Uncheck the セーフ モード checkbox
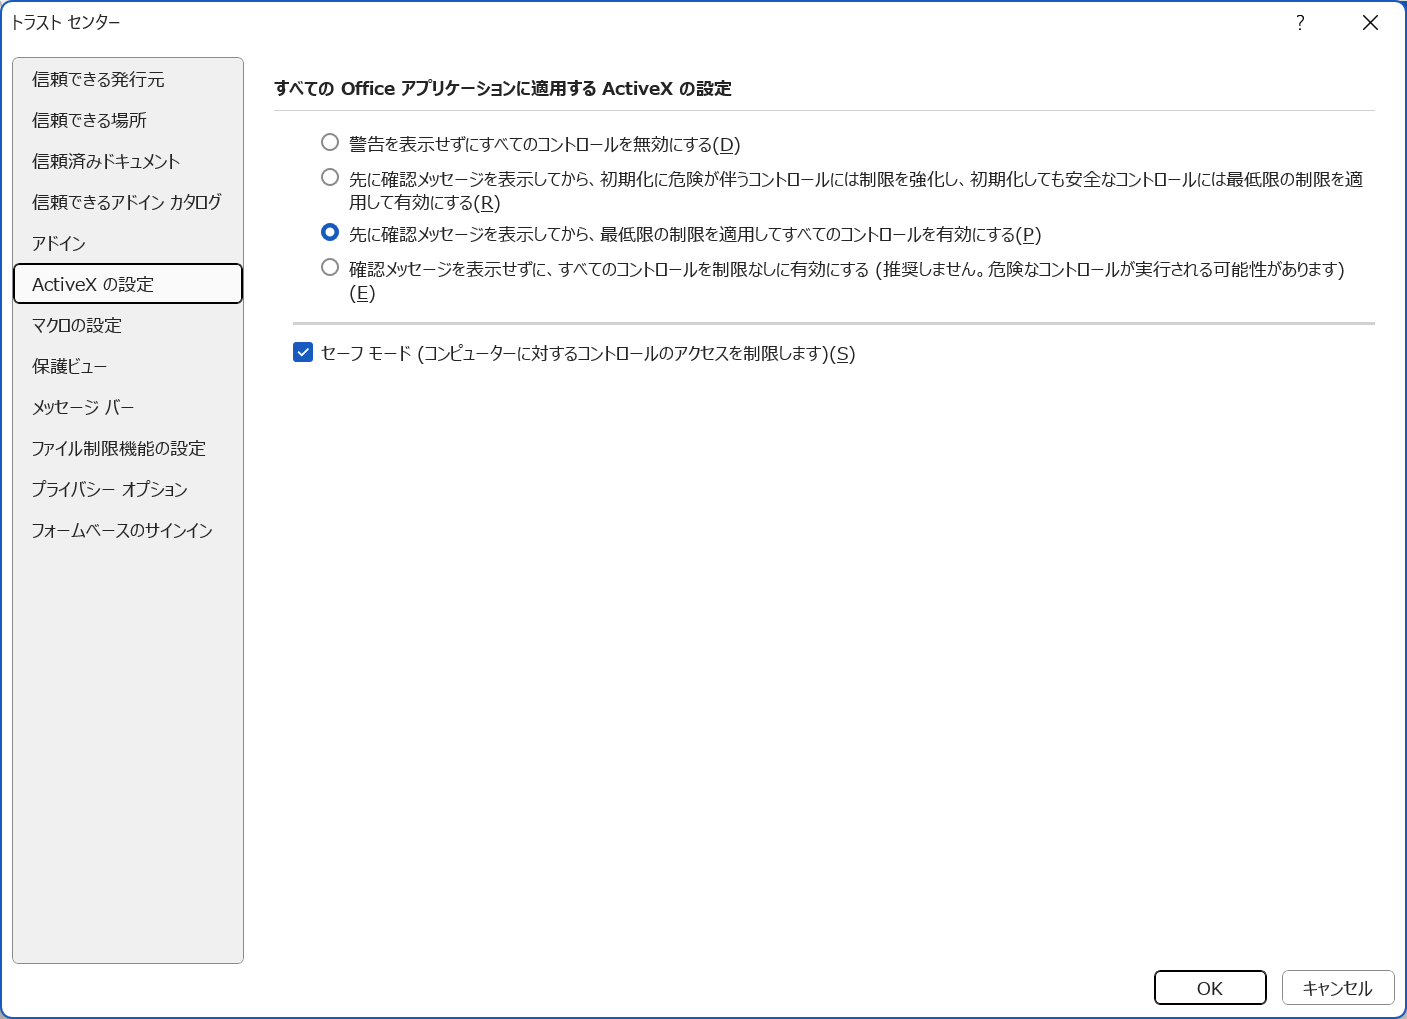Image resolution: width=1407 pixels, height=1019 pixels. tap(303, 352)
